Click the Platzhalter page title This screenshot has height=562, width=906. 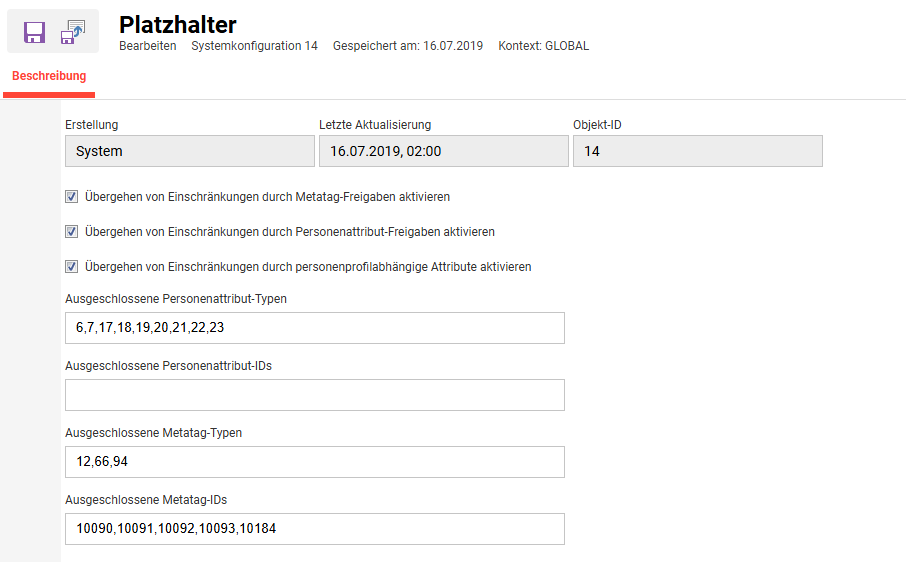tap(178, 25)
